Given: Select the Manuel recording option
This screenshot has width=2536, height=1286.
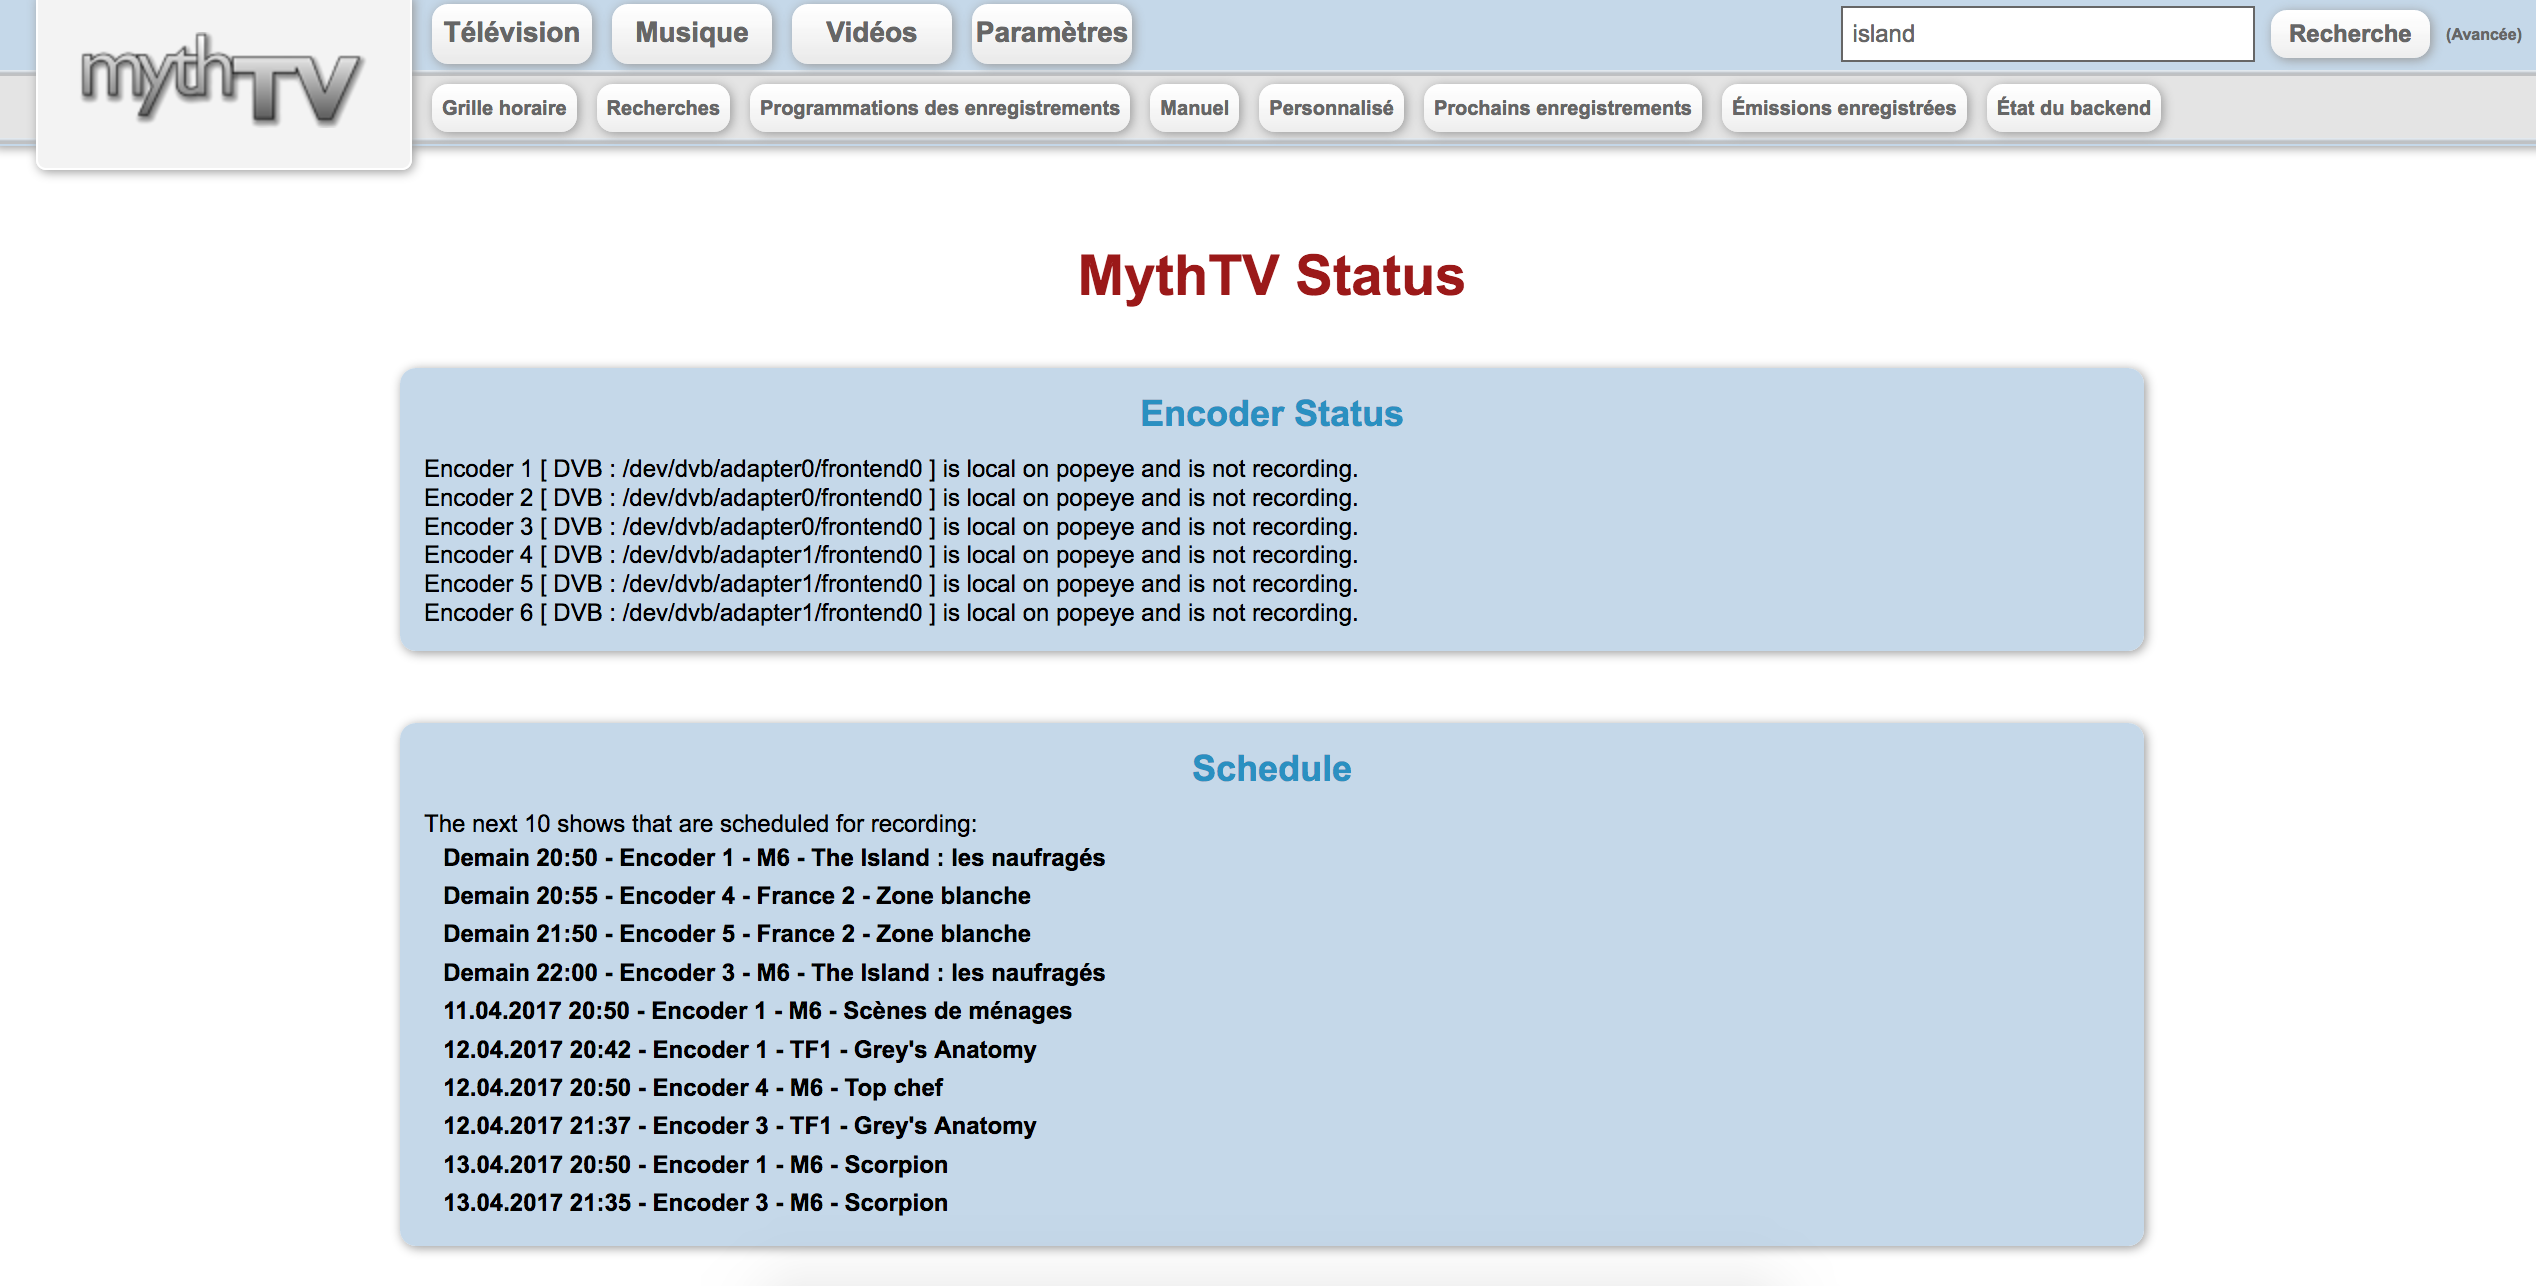Looking at the screenshot, I should (1194, 108).
